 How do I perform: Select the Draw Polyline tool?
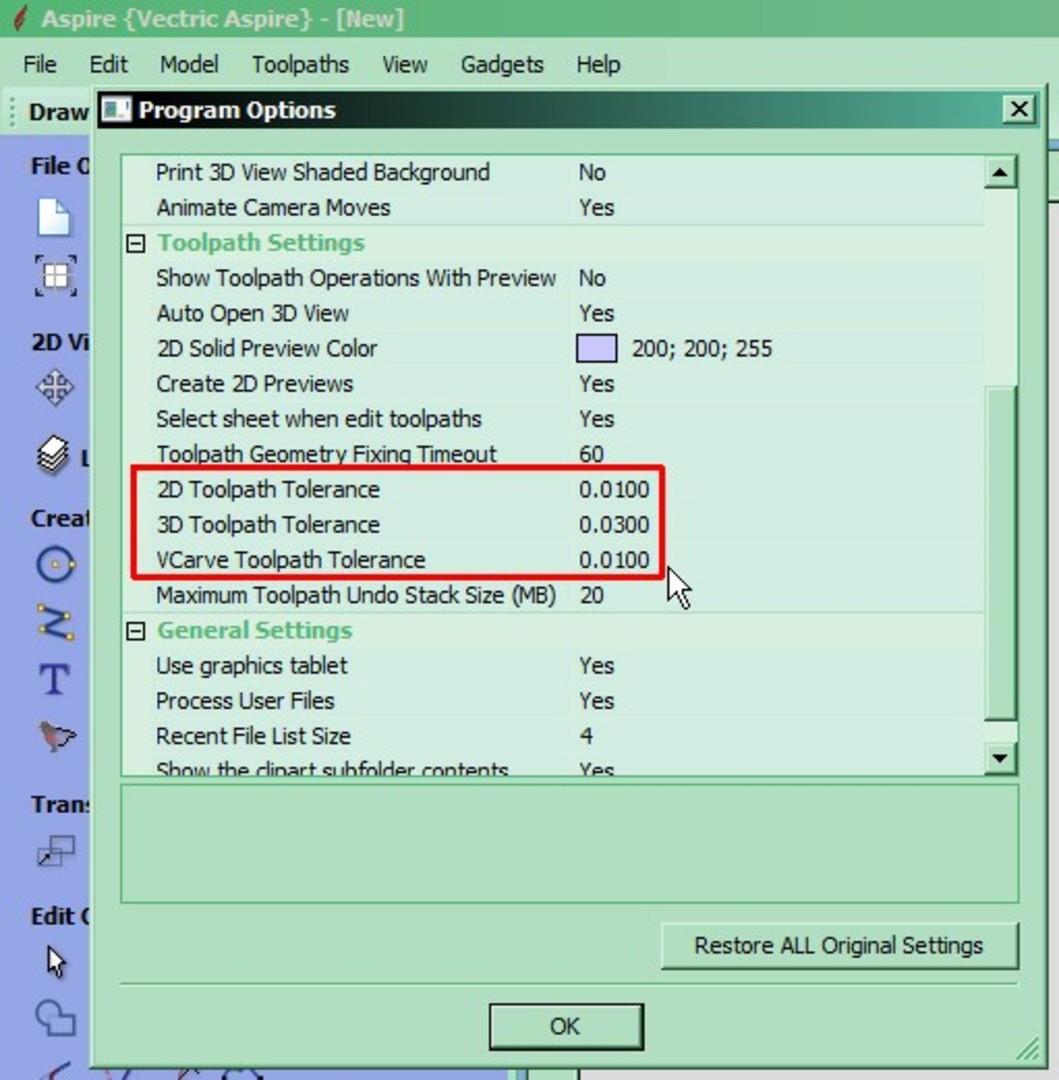coord(55,622)
